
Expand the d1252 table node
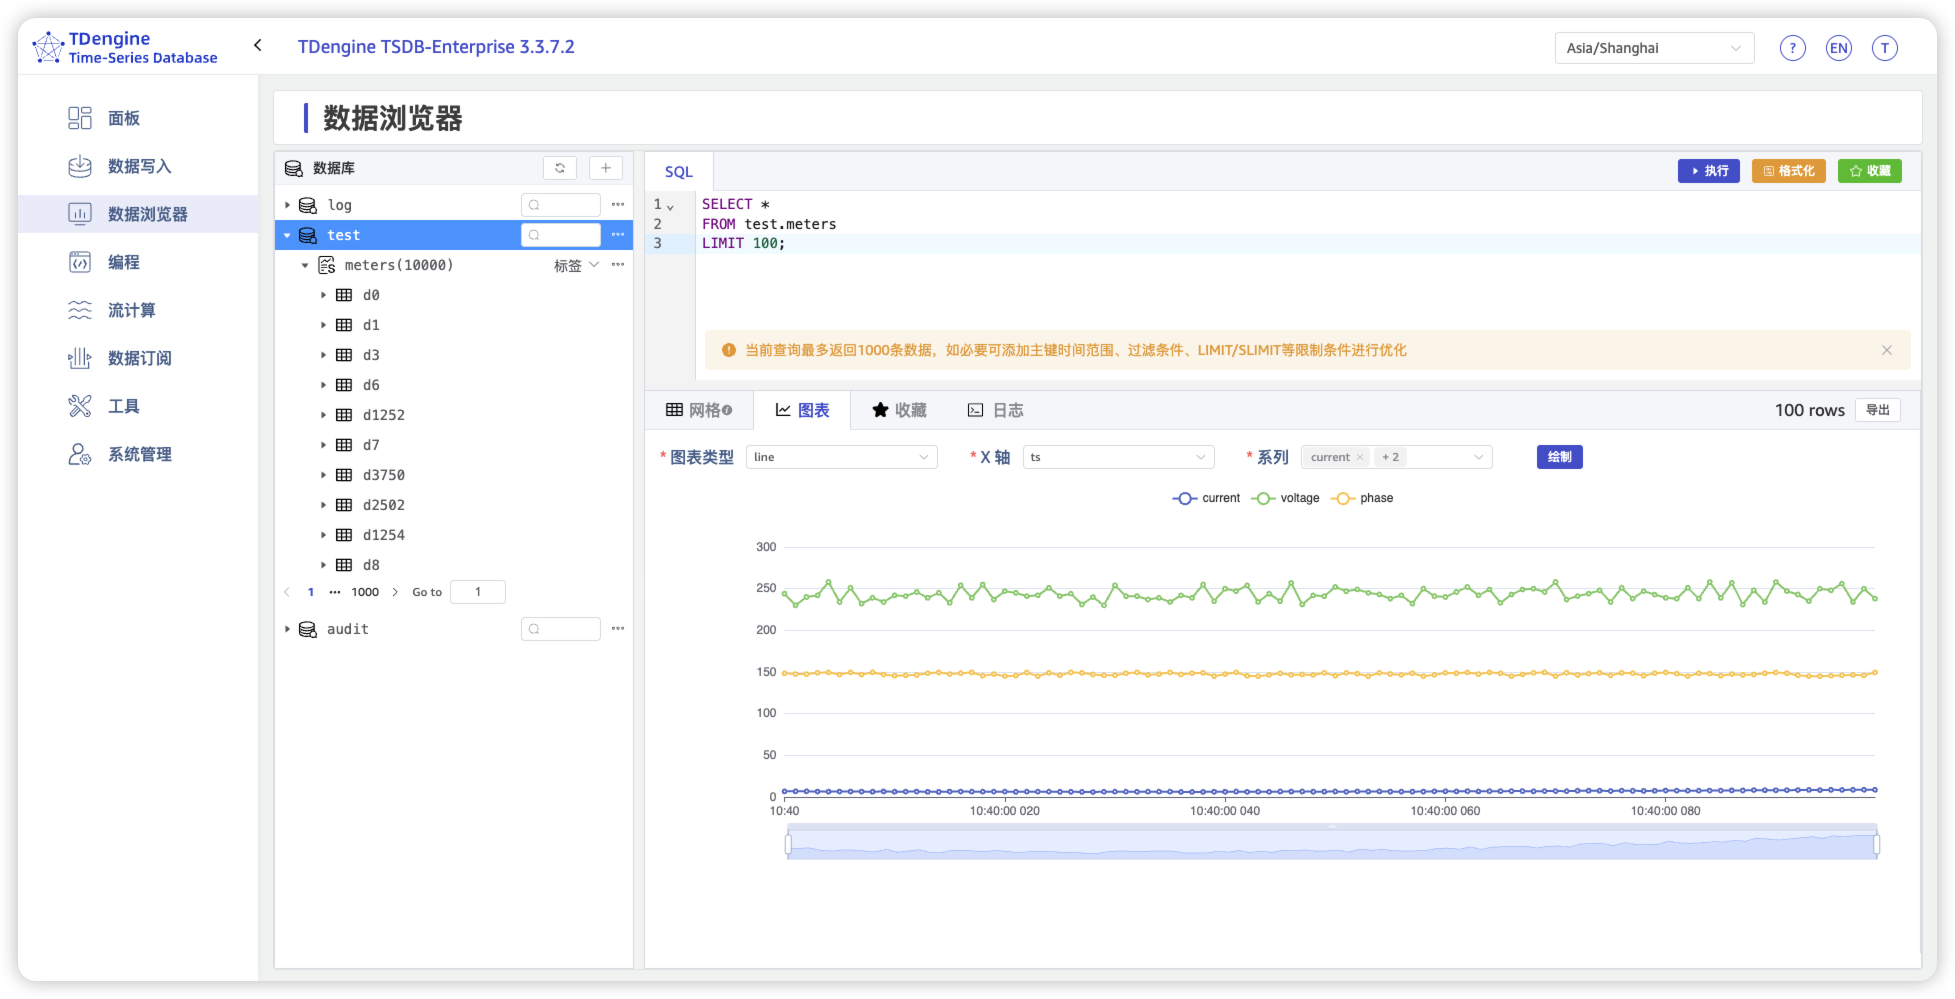[x=323, y=415]
